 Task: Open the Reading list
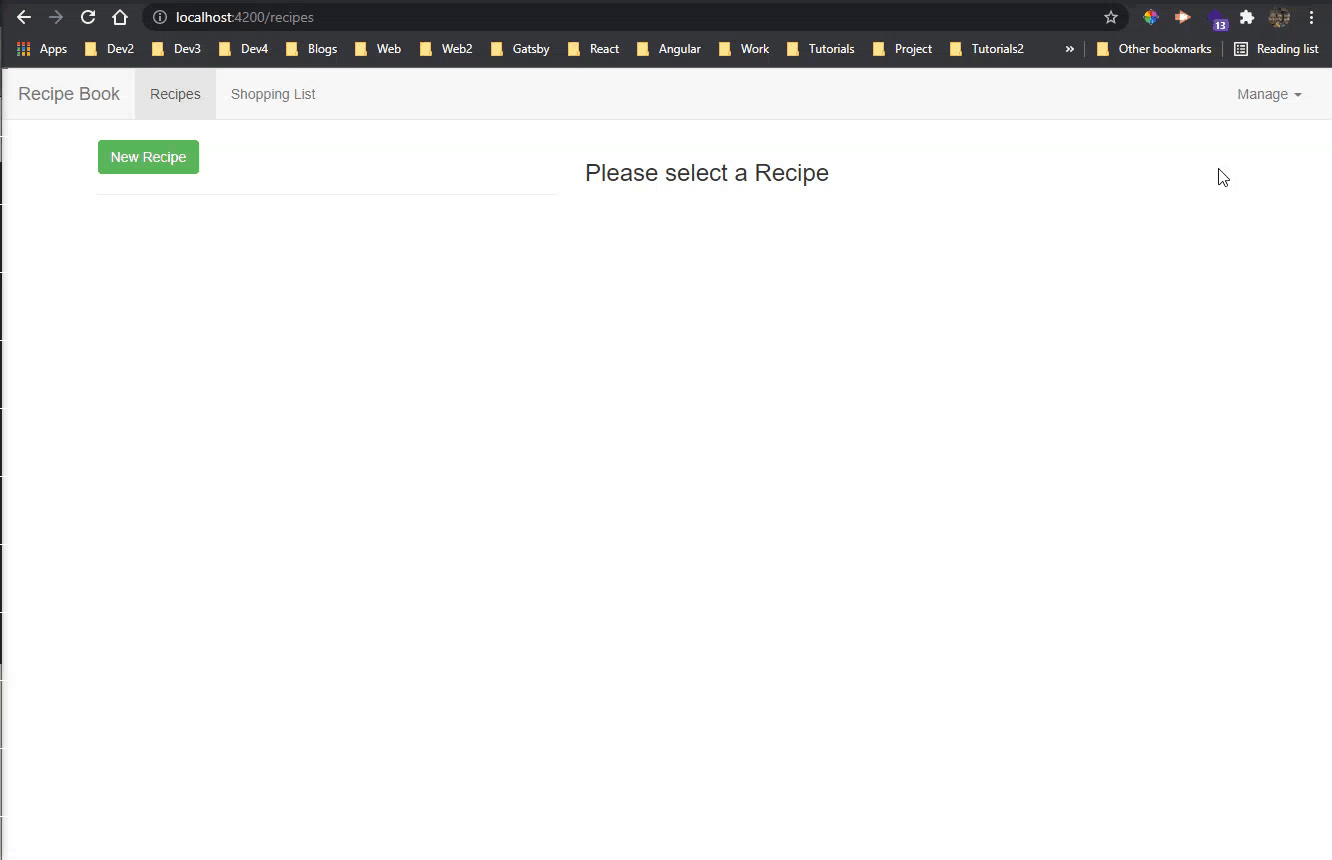tap(1276, 48)
